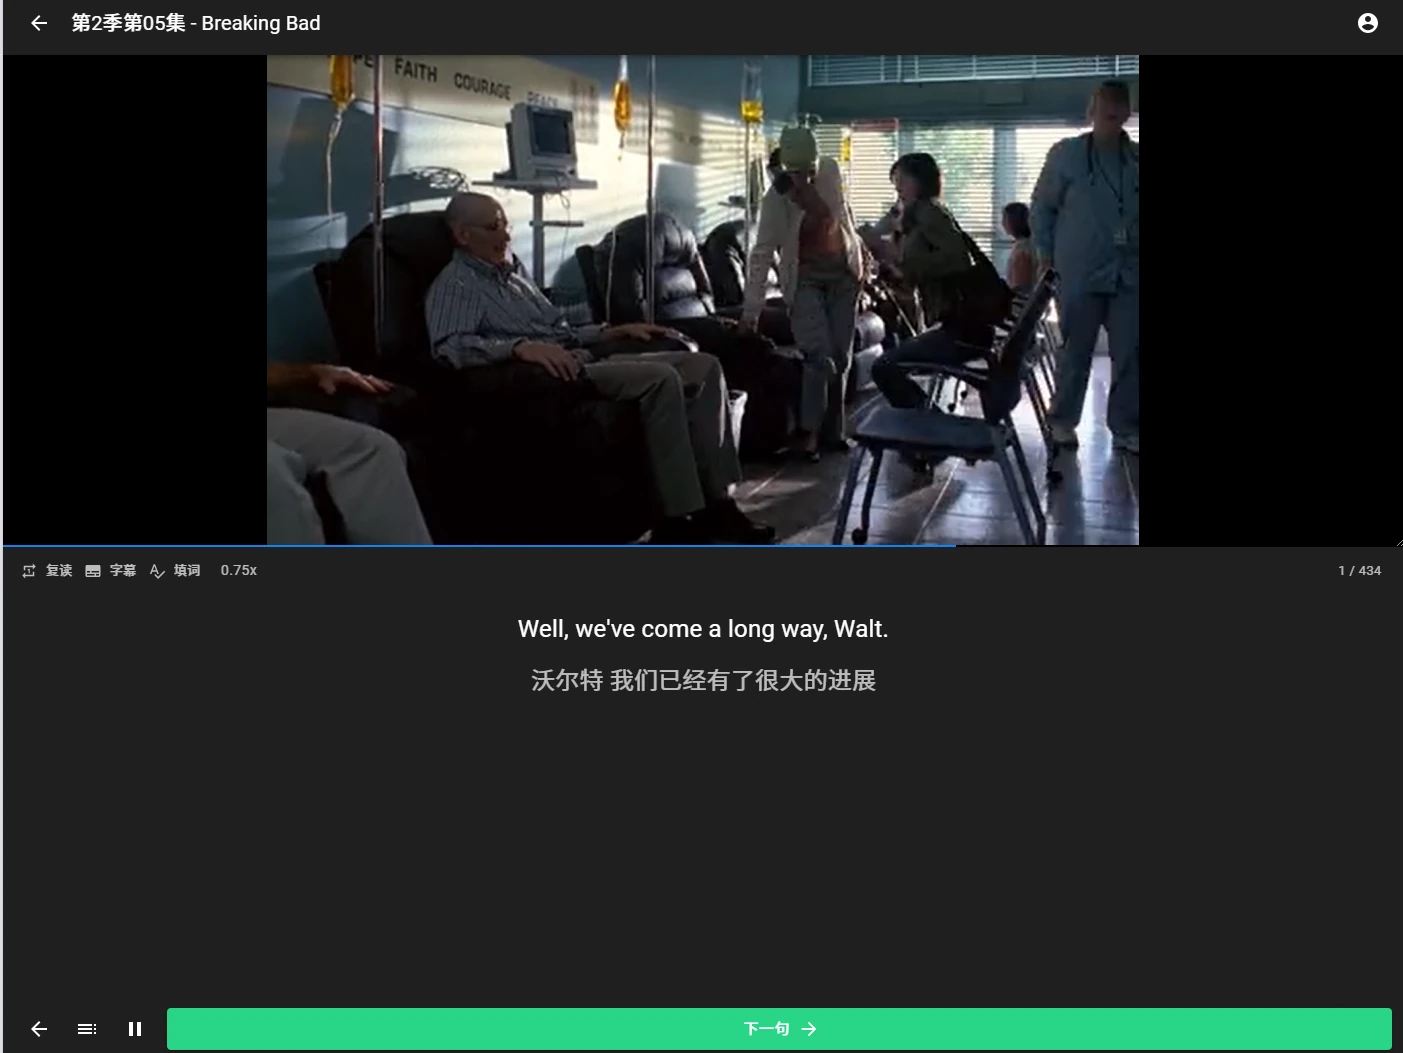The height and width of the screenshot is (1053, 1403).
Task: Click the word "Well," in the subtitle
Action: [543, 629]
